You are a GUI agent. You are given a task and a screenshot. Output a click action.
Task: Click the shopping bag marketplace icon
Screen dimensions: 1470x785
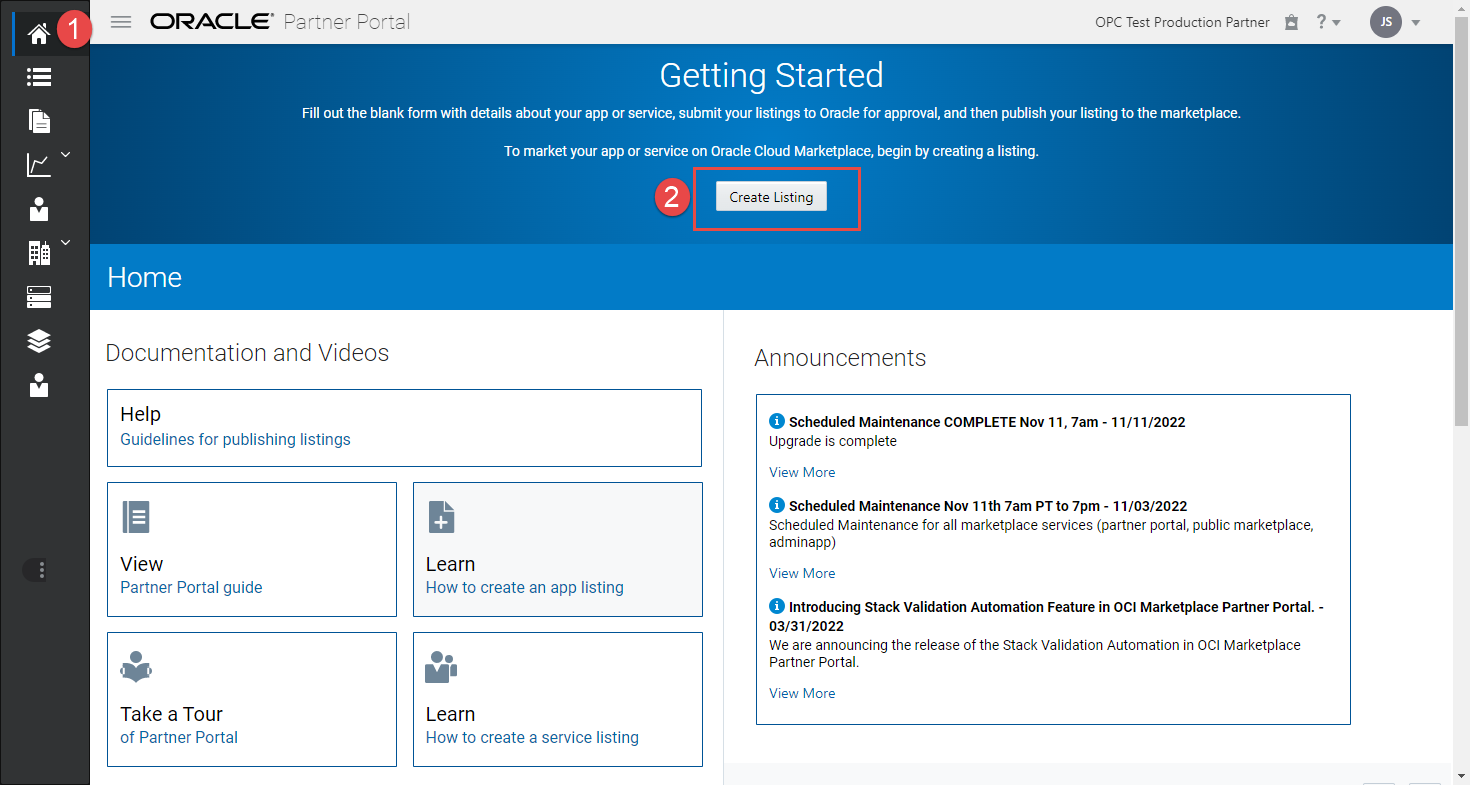point(1291,22)
